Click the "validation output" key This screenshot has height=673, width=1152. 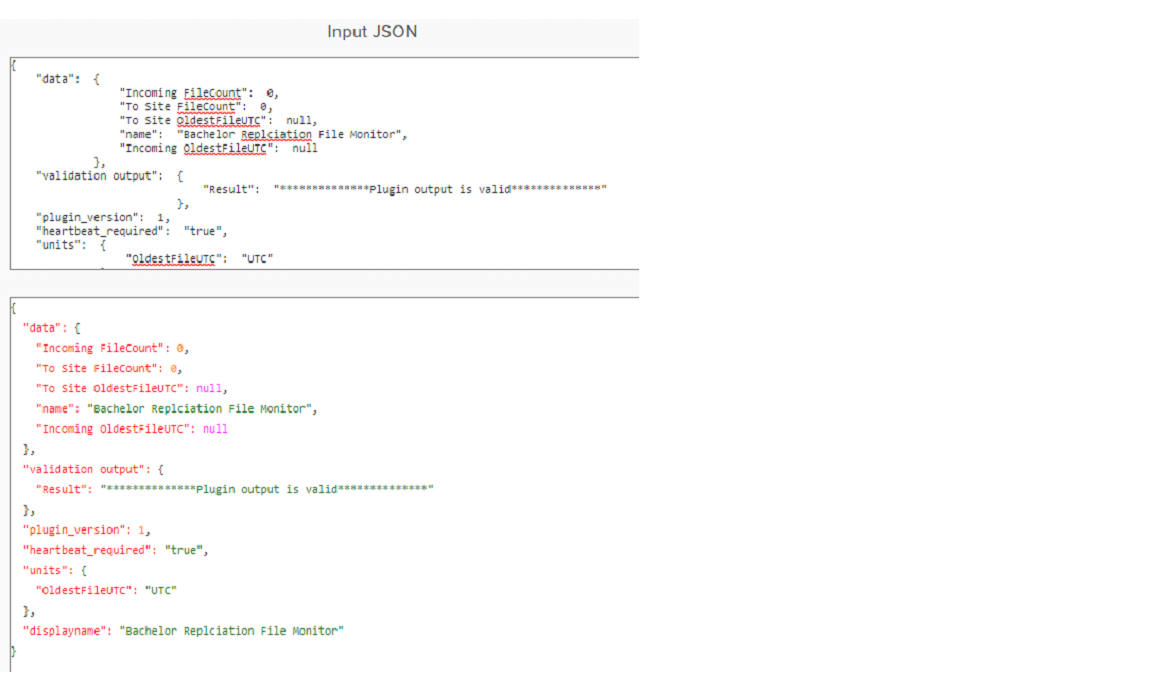tap(100, 175)
